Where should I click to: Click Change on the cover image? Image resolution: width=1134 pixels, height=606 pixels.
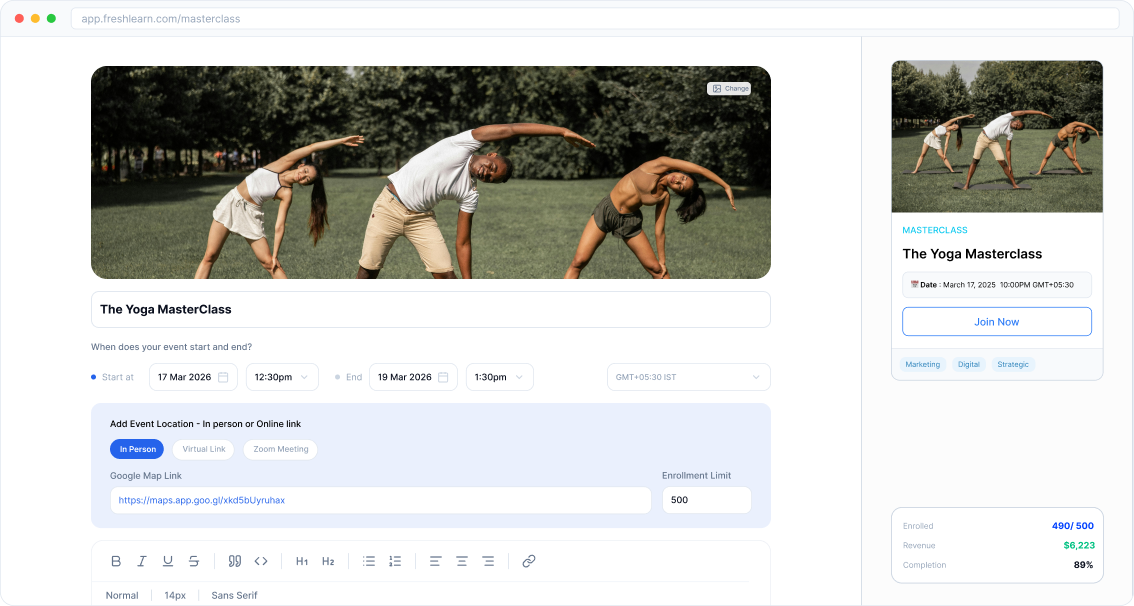tap(729, 89)
